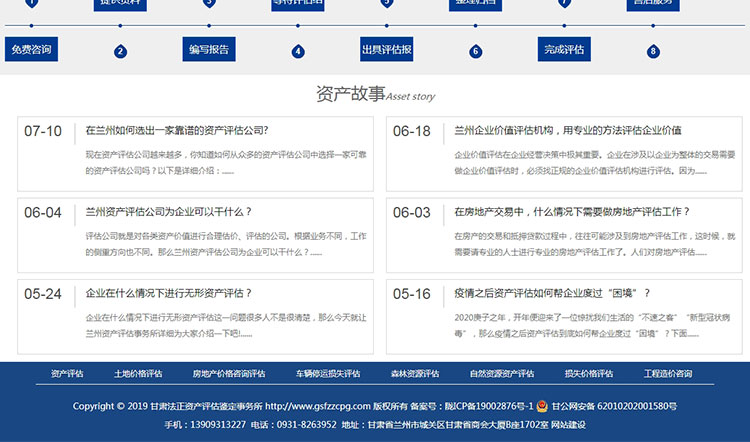
Task: Click the step 8 circle marker
Action: [x=653, y=51]
